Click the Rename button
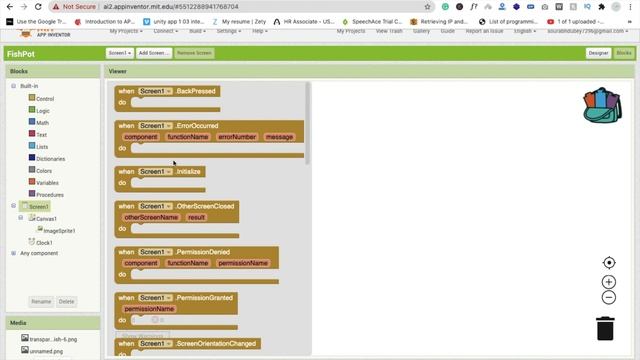Screen dimensions: 640x360 (41, 302)
